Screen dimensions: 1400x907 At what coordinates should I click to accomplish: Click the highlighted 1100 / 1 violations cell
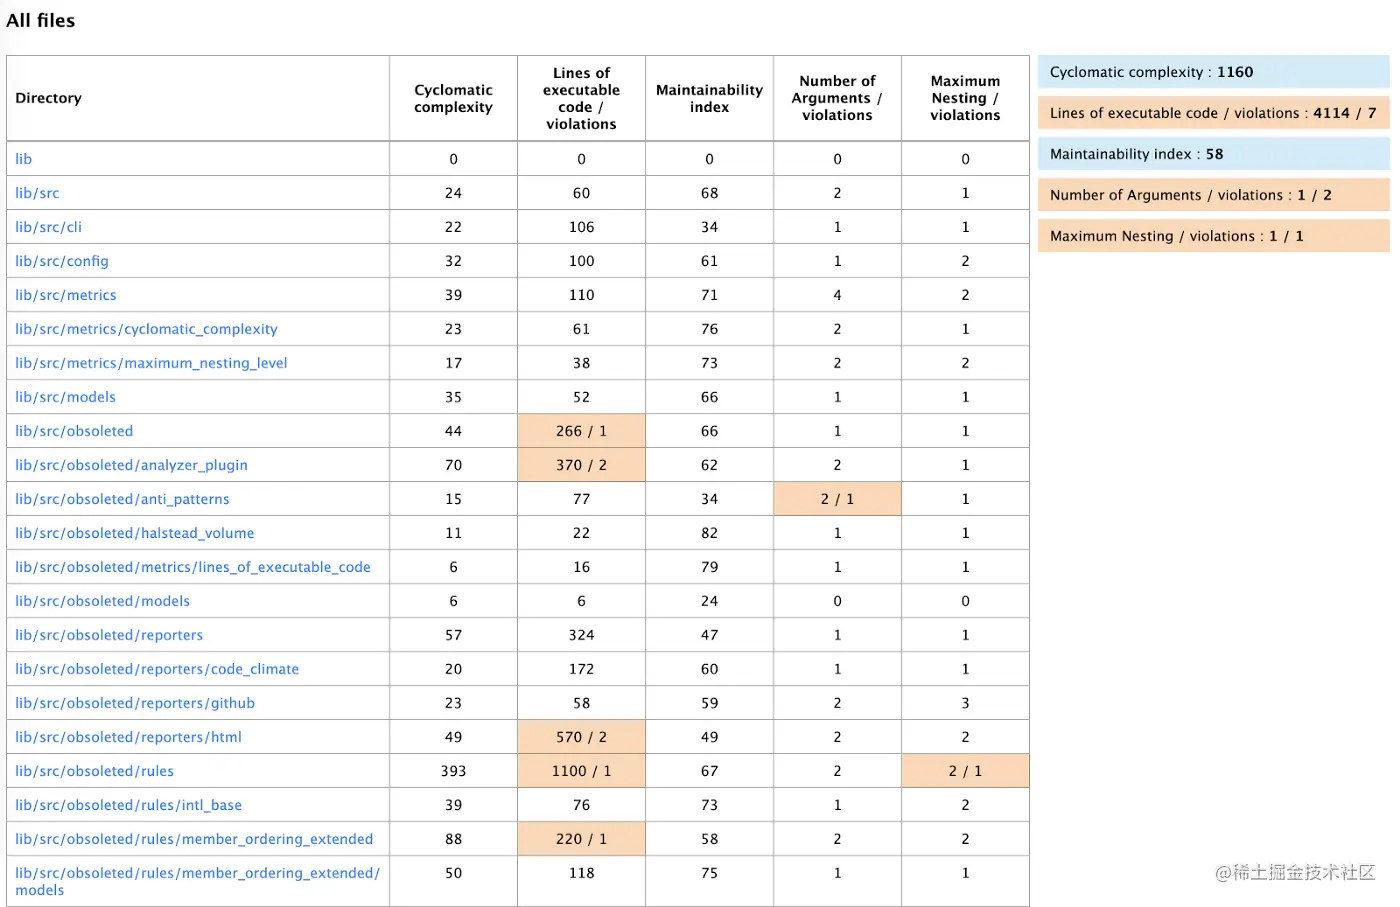(x=581, y=771)
